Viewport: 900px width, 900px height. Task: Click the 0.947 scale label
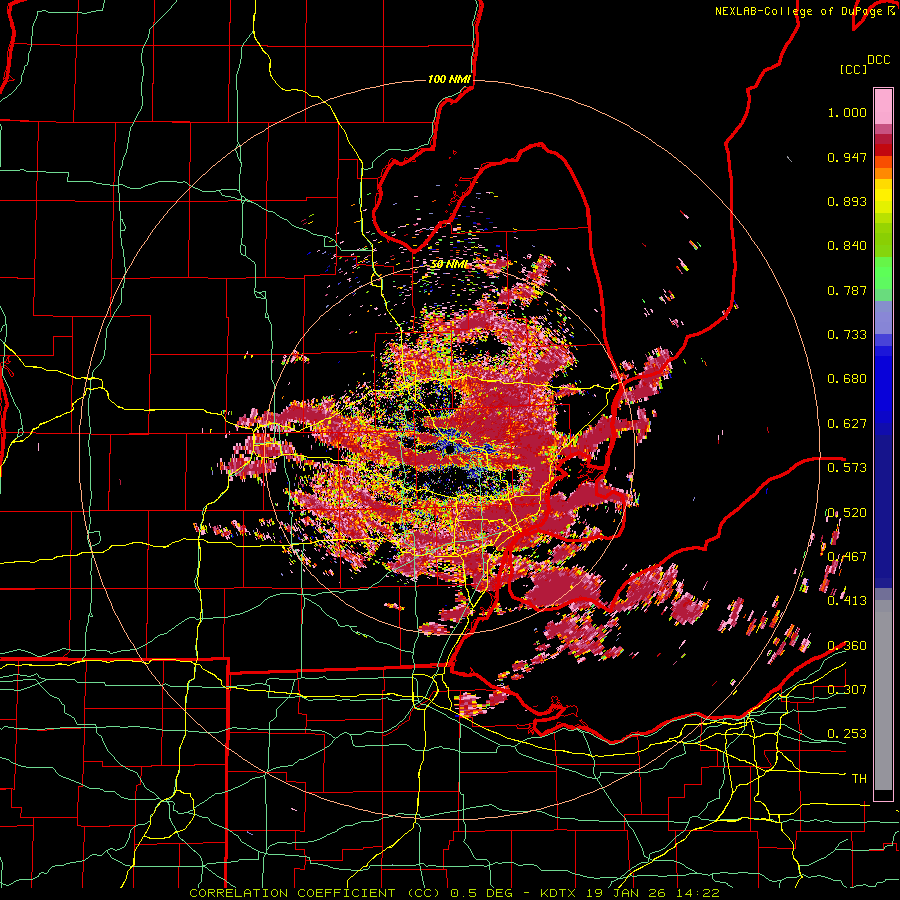(847, 157)
